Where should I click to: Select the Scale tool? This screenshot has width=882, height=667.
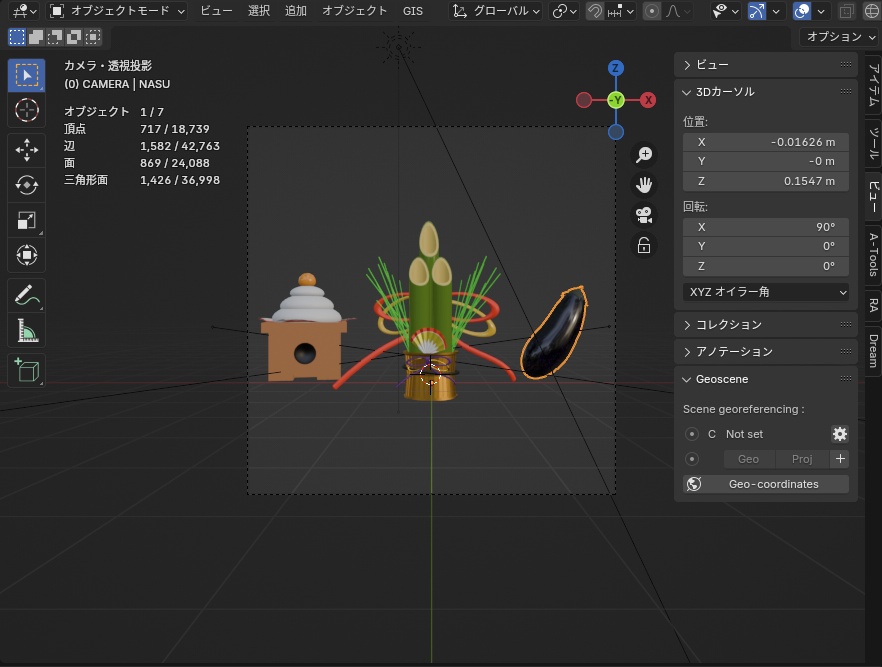click(26, 220)
